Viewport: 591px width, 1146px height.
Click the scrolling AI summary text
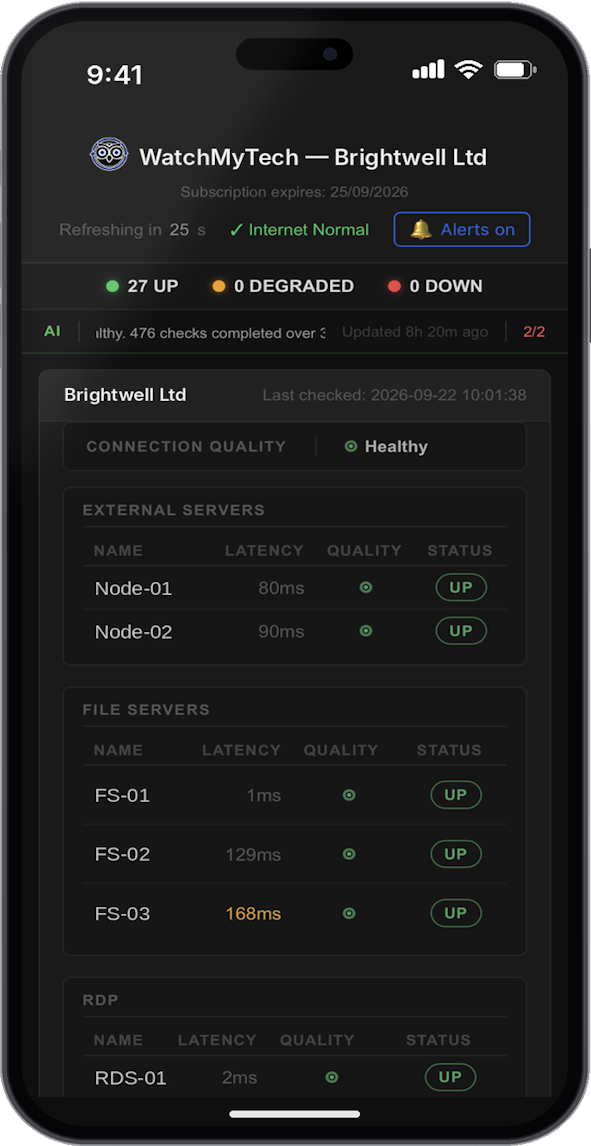point(210,333)
